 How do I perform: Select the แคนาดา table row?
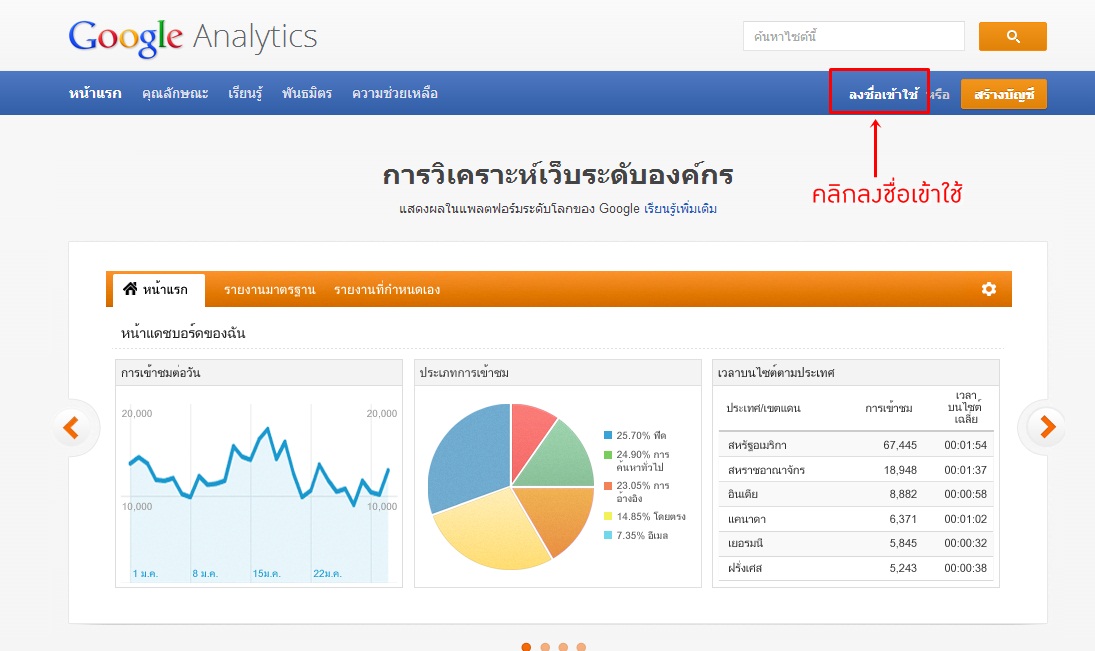(x=856, y=519)
